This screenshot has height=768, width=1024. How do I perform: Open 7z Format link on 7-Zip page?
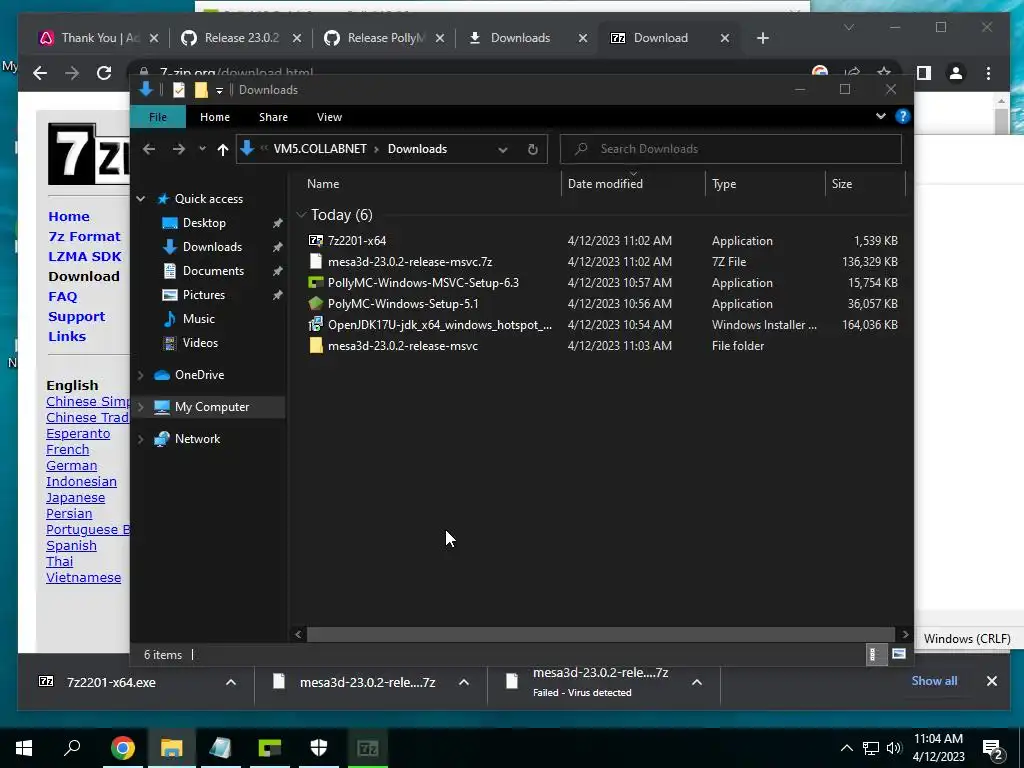click(84, 236)
